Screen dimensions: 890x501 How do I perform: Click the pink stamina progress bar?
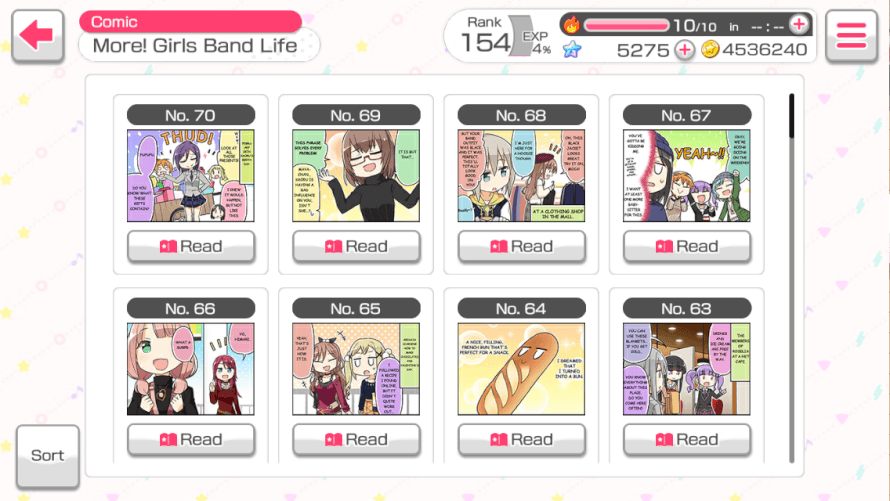tap(627, 25)
